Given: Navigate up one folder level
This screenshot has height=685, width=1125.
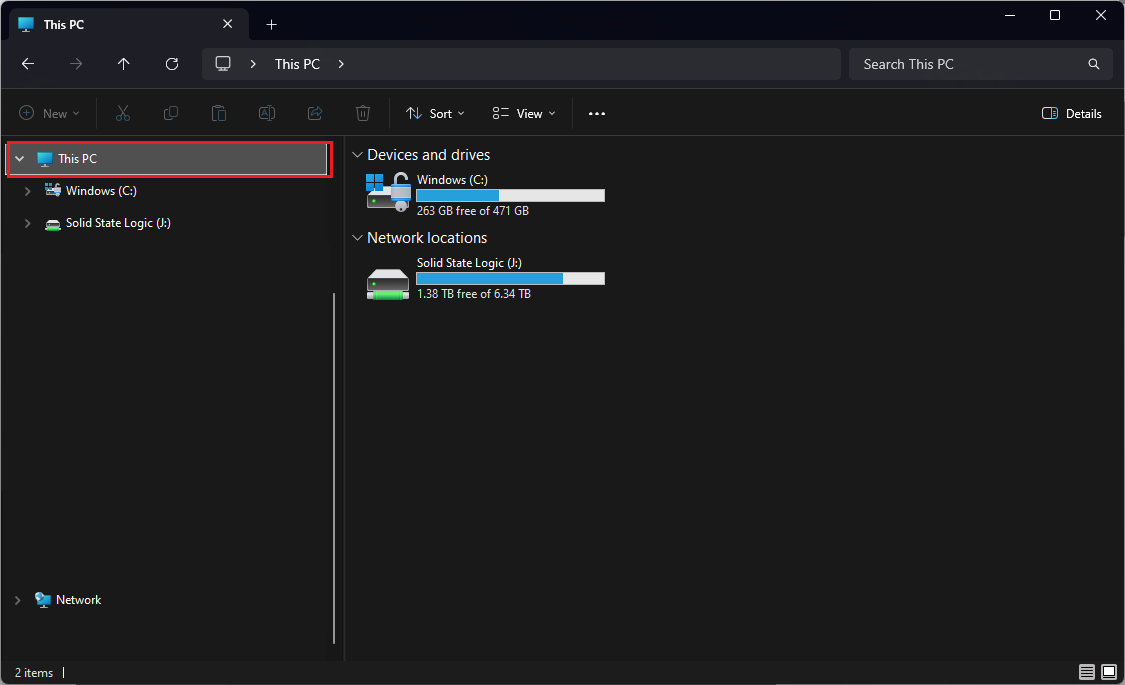Looking at the screenshot, I should (x=123, y=64).
